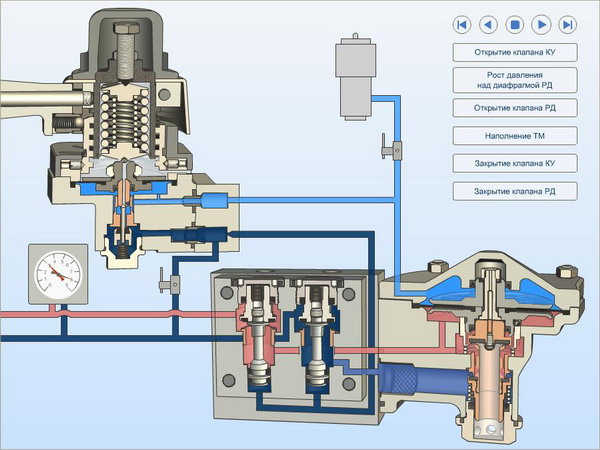Image resolution: width=600 pixels, height=450 pixels.
Task: Play the animation forward
Action: (x=541, y=25)
